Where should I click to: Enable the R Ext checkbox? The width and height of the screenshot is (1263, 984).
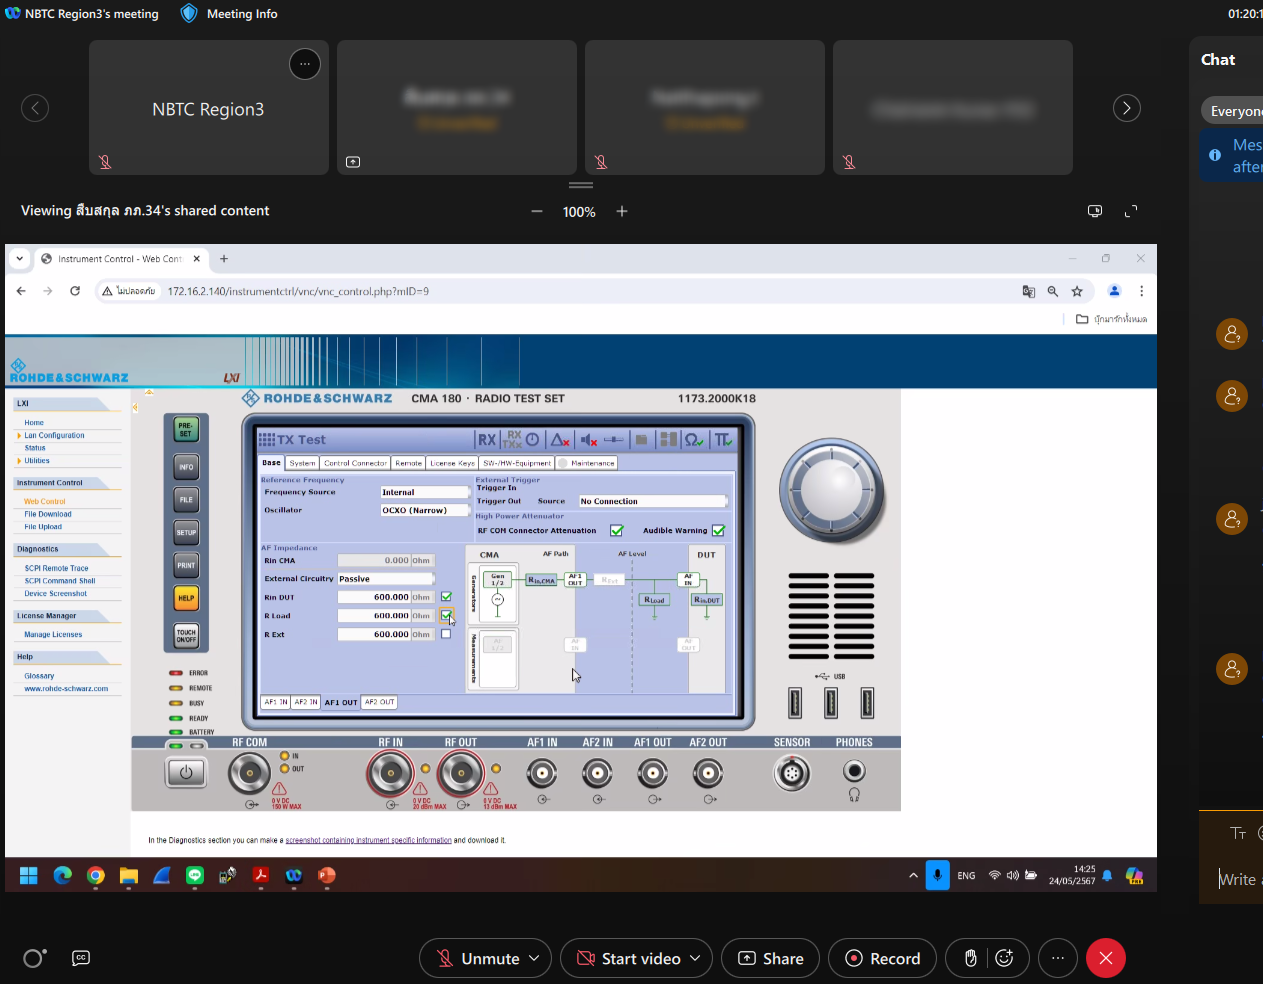[446, 634]
